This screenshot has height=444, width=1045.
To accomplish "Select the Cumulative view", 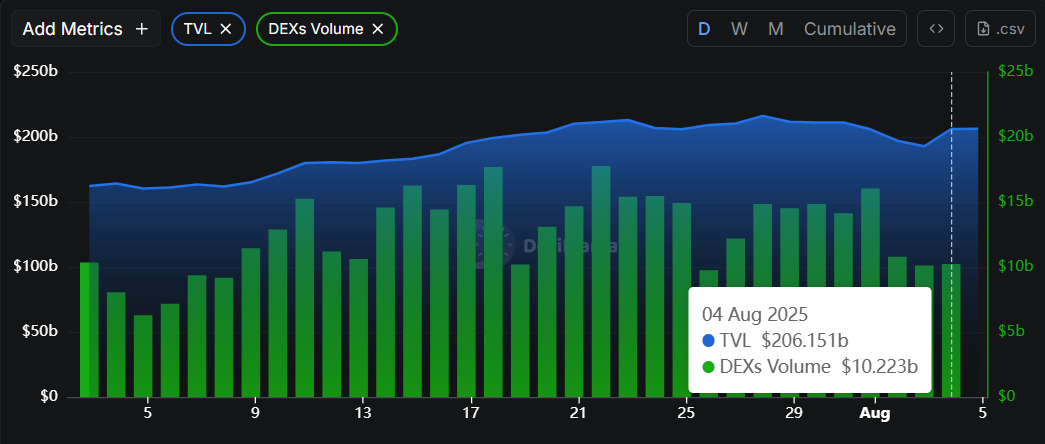I will pos(850,29).
